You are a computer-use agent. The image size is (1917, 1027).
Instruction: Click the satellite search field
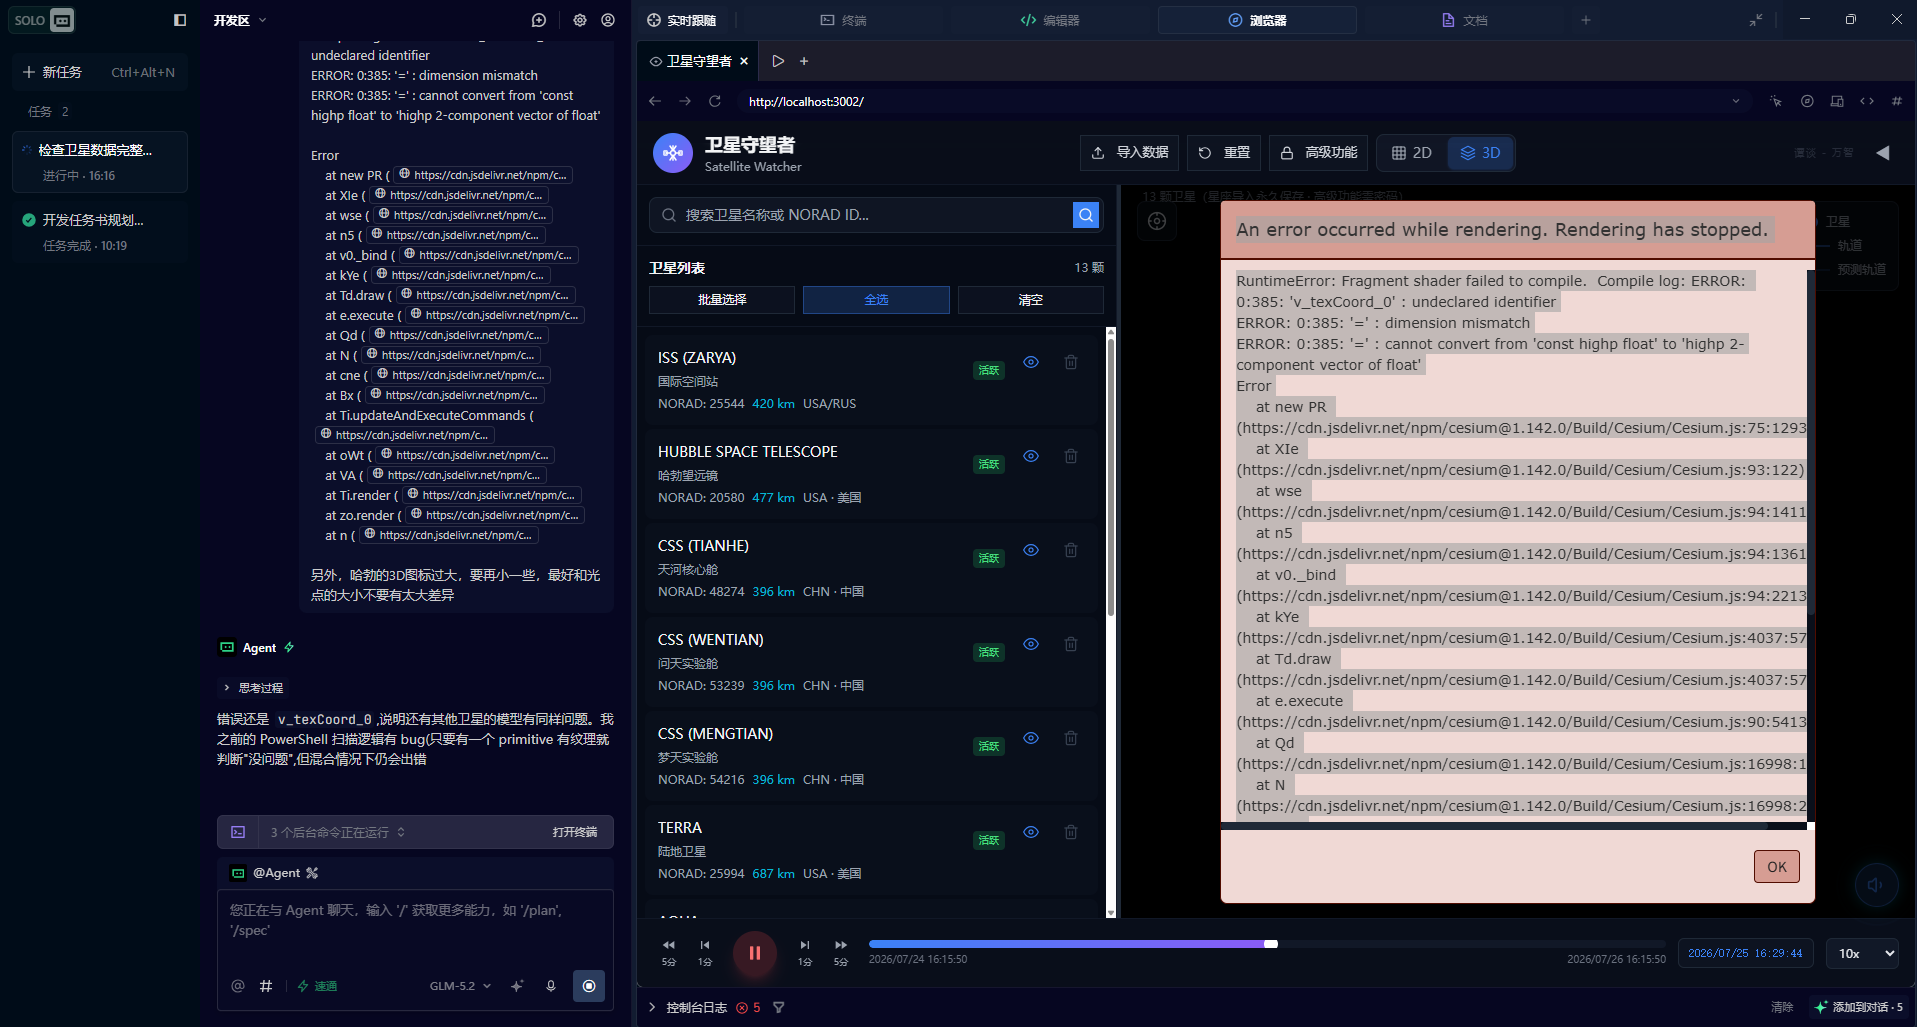(861, 215)
